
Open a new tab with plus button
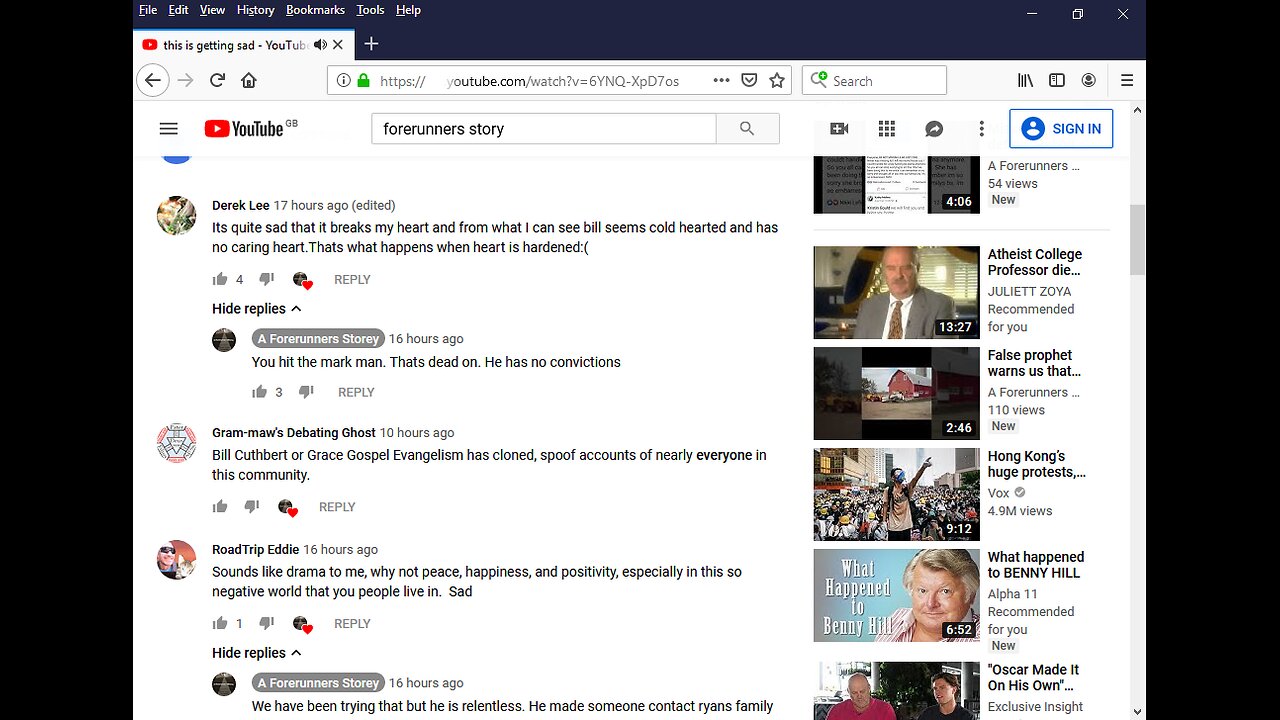coord(371,44)
